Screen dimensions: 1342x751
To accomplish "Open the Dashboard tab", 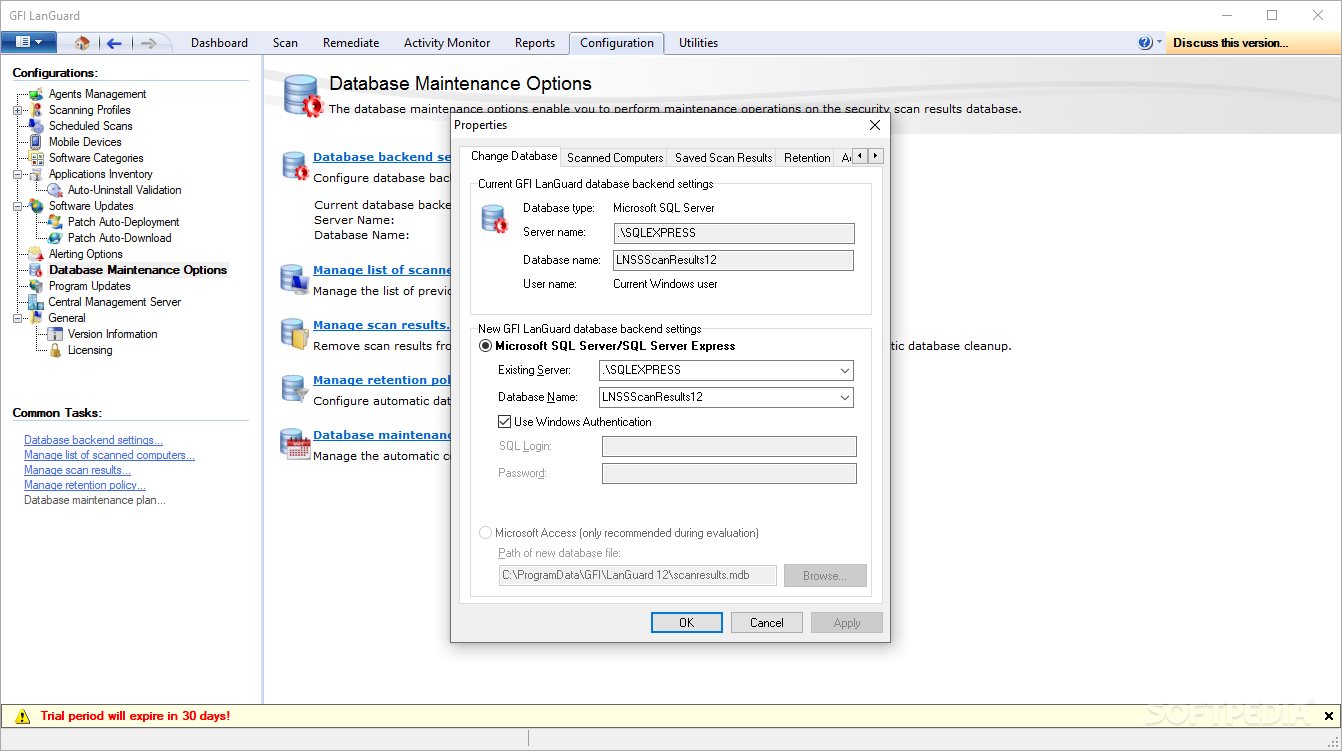I will tap(219, 43).
